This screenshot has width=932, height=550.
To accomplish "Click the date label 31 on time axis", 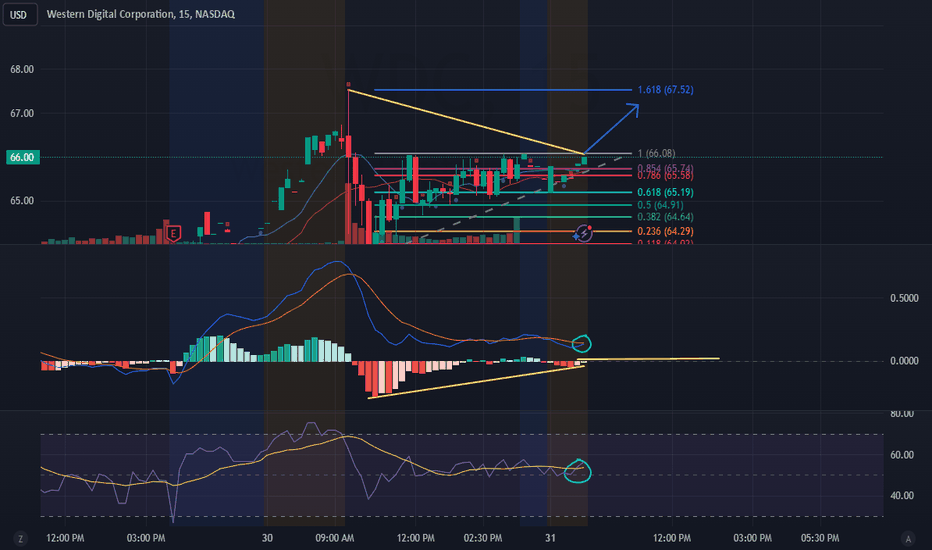I will click(550, 538).
